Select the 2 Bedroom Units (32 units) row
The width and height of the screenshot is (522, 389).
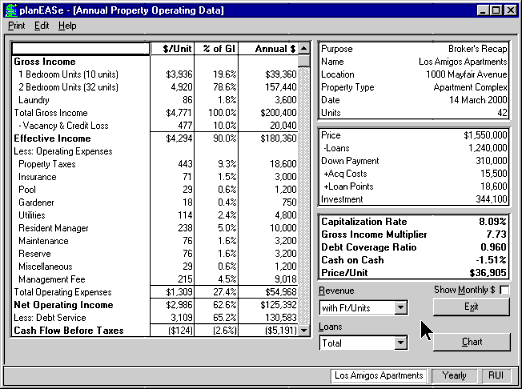155,87
